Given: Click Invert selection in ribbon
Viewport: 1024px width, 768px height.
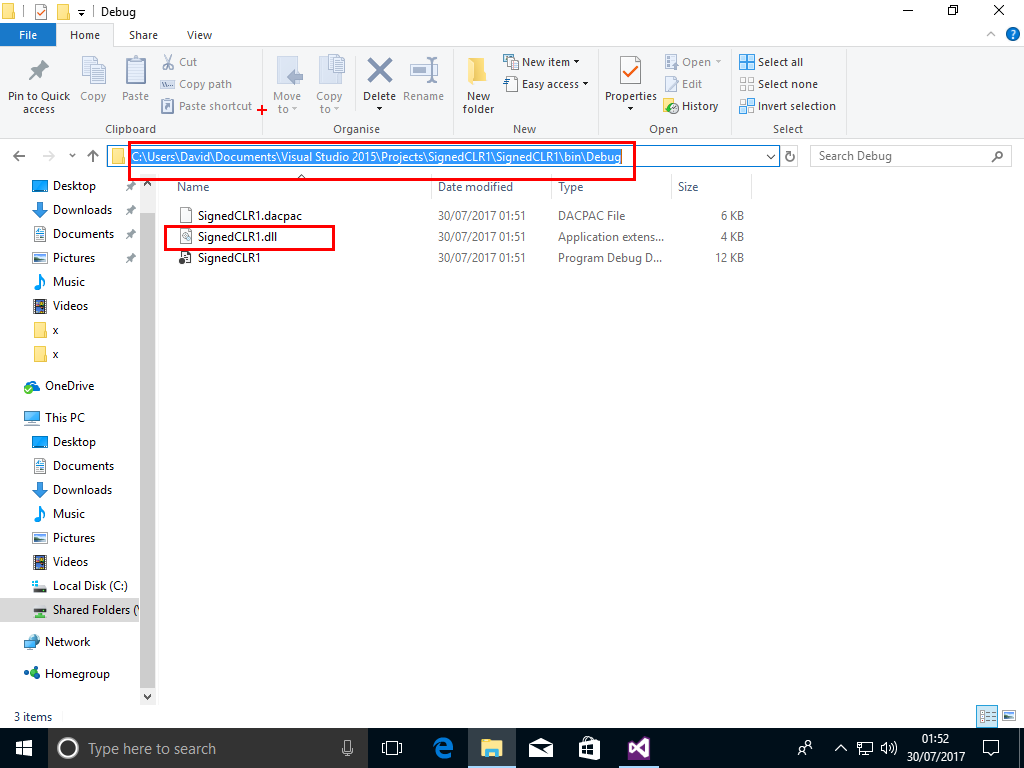Looking at the screenshot, I should (787, 106).
